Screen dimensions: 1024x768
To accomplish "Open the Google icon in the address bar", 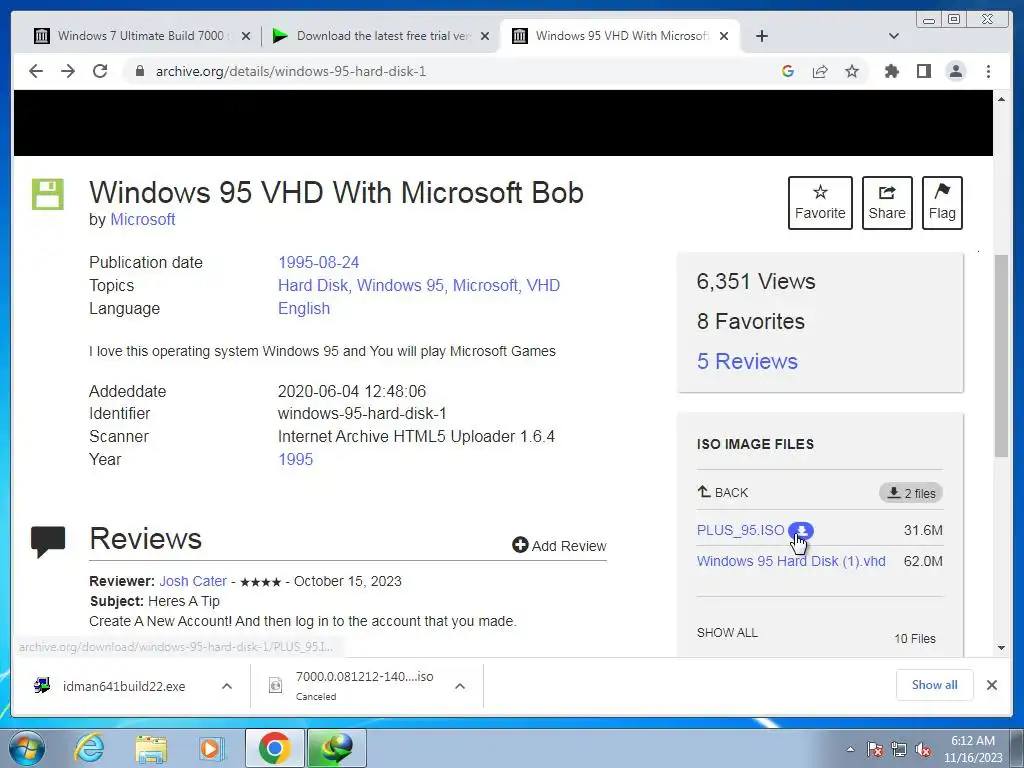I will click(788, 71).
